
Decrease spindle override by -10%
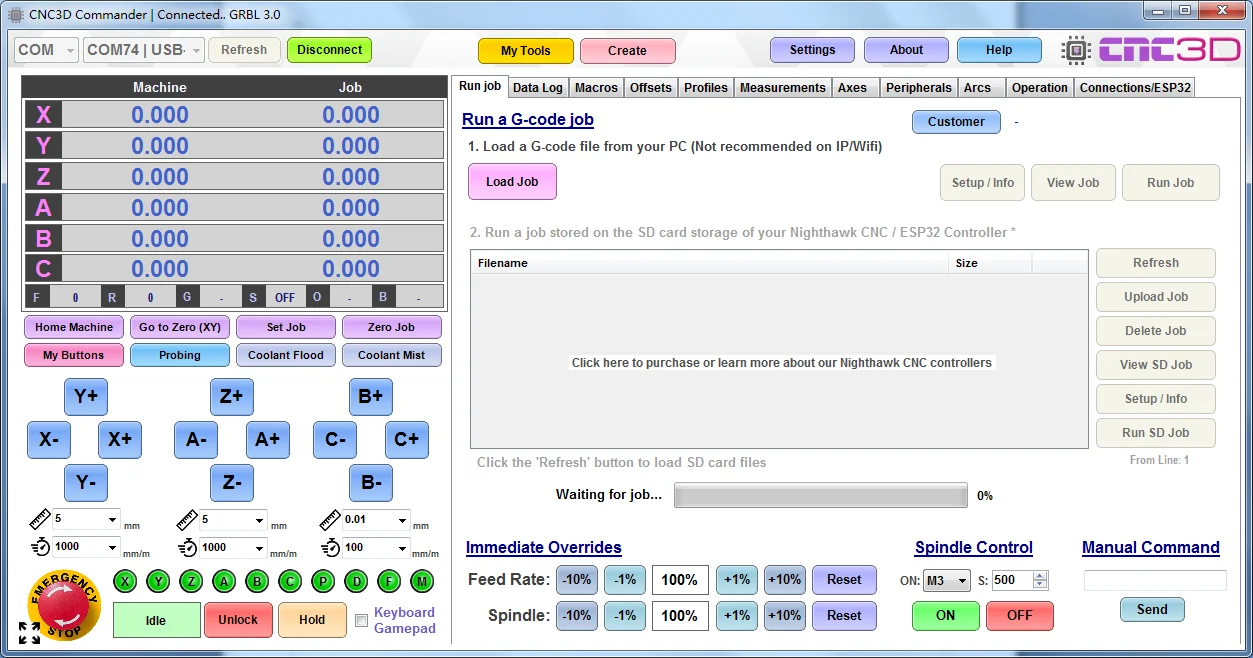click(x=577, y=616)
